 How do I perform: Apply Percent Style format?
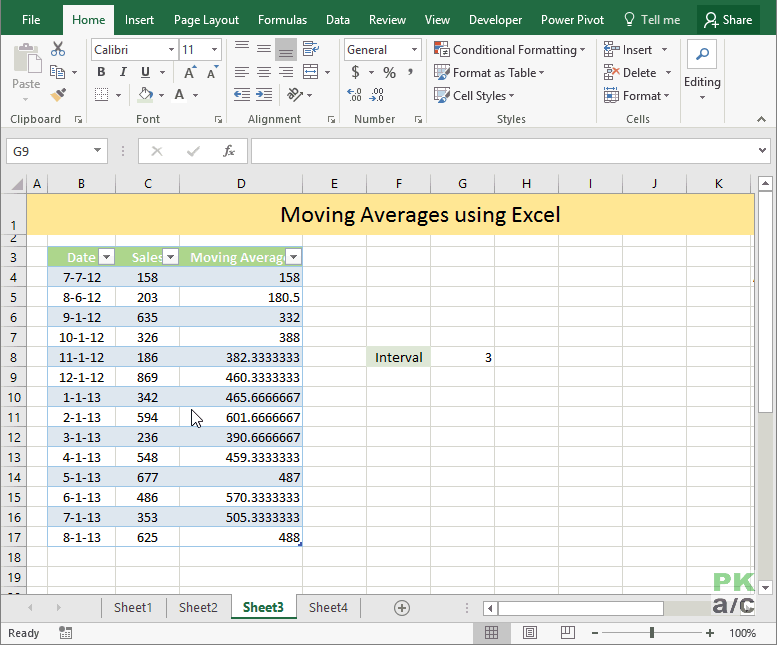[x=389, y=73]
